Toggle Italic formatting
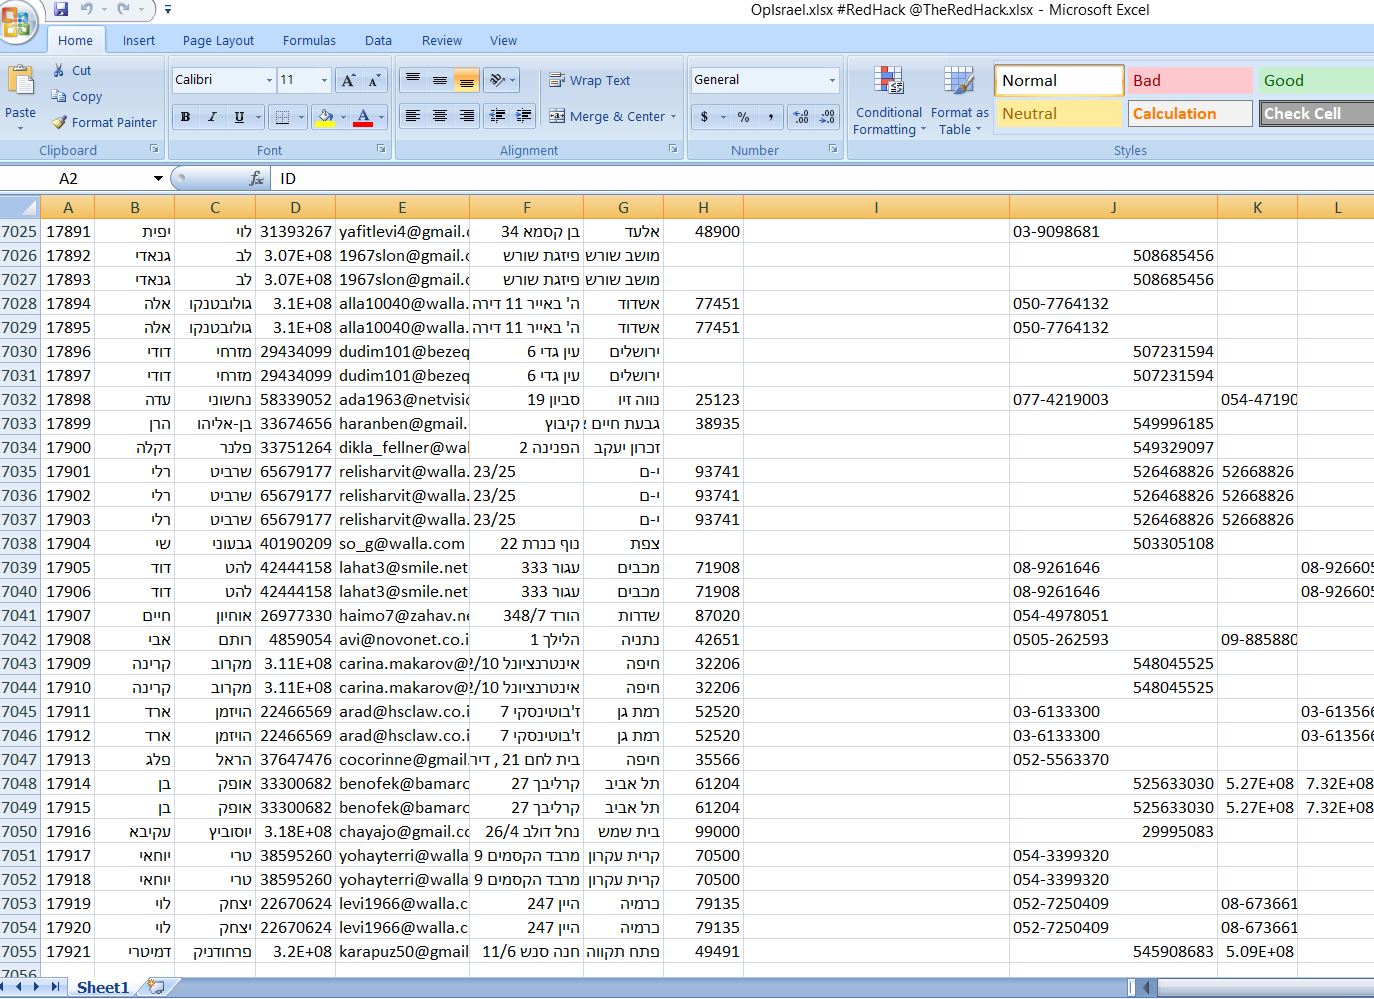 212,116
